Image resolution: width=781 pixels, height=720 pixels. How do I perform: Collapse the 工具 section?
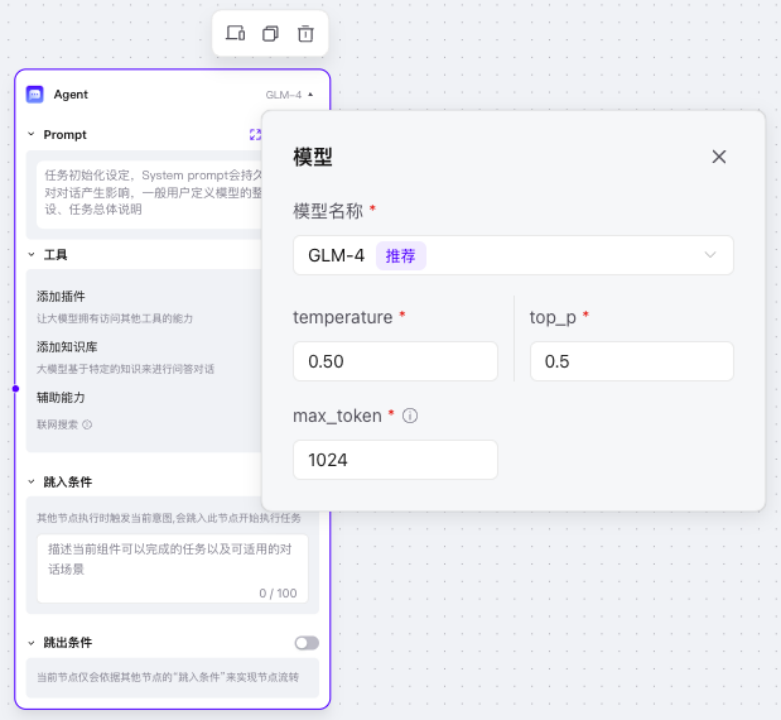click(x=31, y=254)
